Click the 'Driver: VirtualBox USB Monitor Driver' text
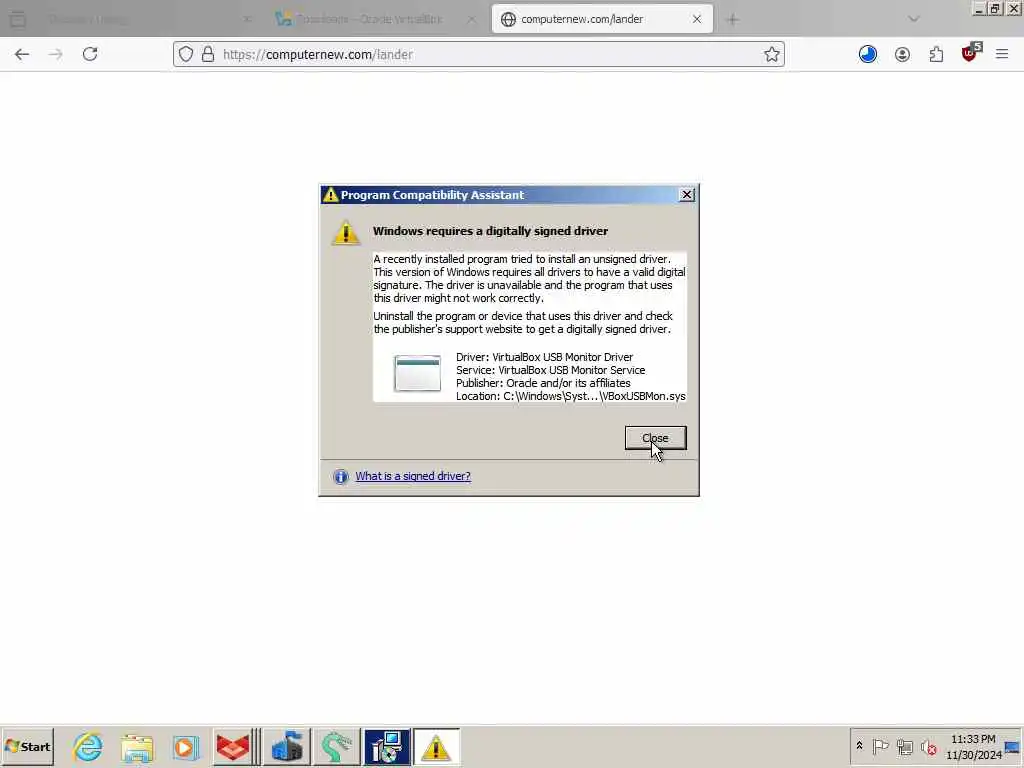 coord(545,357)
